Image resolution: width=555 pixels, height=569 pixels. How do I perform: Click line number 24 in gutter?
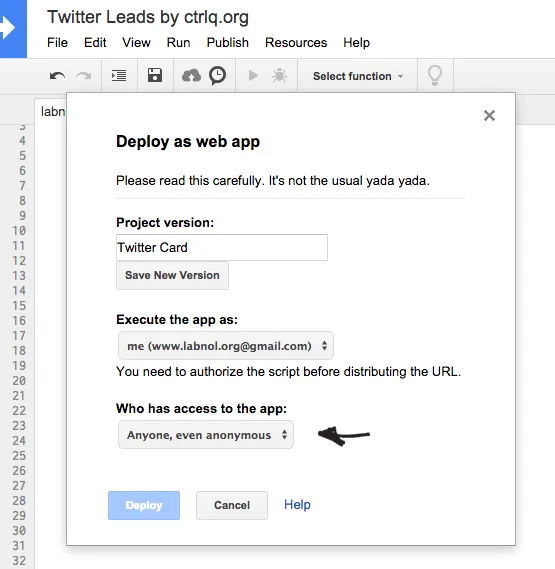point(19,441)
